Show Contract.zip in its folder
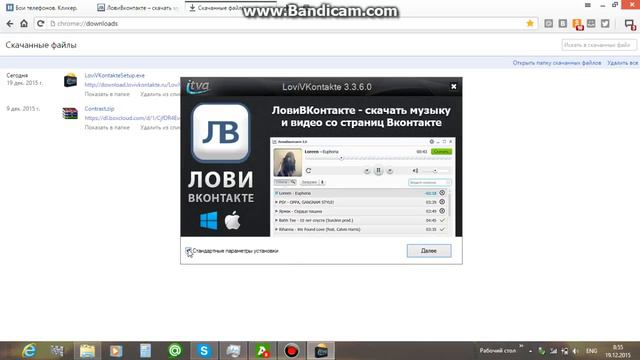Screen dimensions: 640x360 107,127
